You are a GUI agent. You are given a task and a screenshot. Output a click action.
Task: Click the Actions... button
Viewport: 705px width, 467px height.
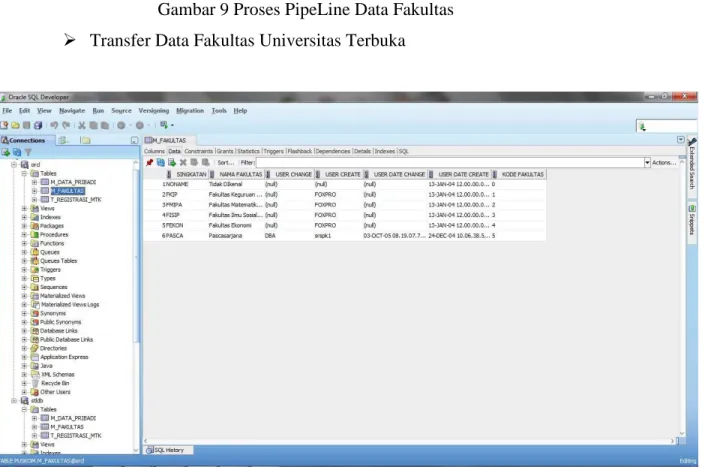[664, 163]
